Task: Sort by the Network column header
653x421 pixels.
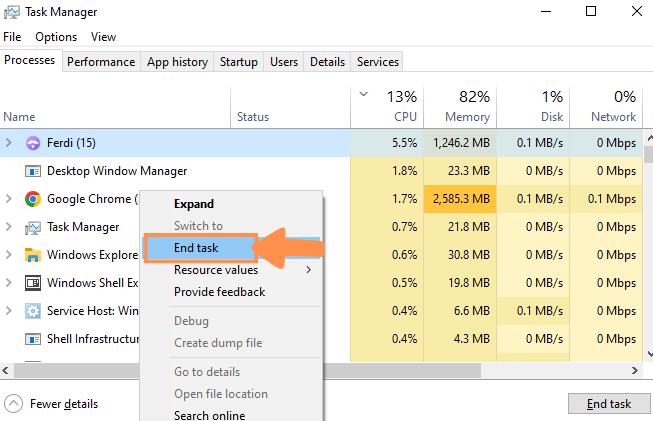Action: tap(606, 107)
